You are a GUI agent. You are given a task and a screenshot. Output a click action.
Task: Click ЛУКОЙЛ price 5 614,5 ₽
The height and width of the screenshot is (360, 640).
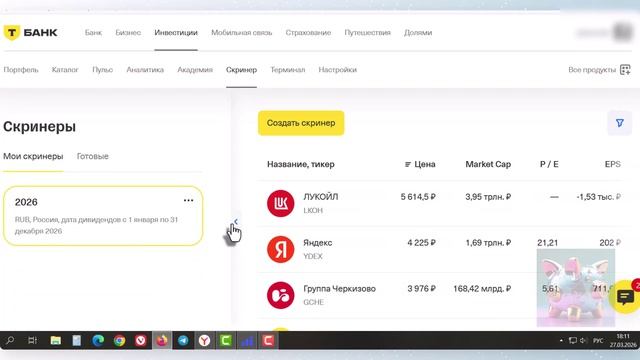(418, 197)
